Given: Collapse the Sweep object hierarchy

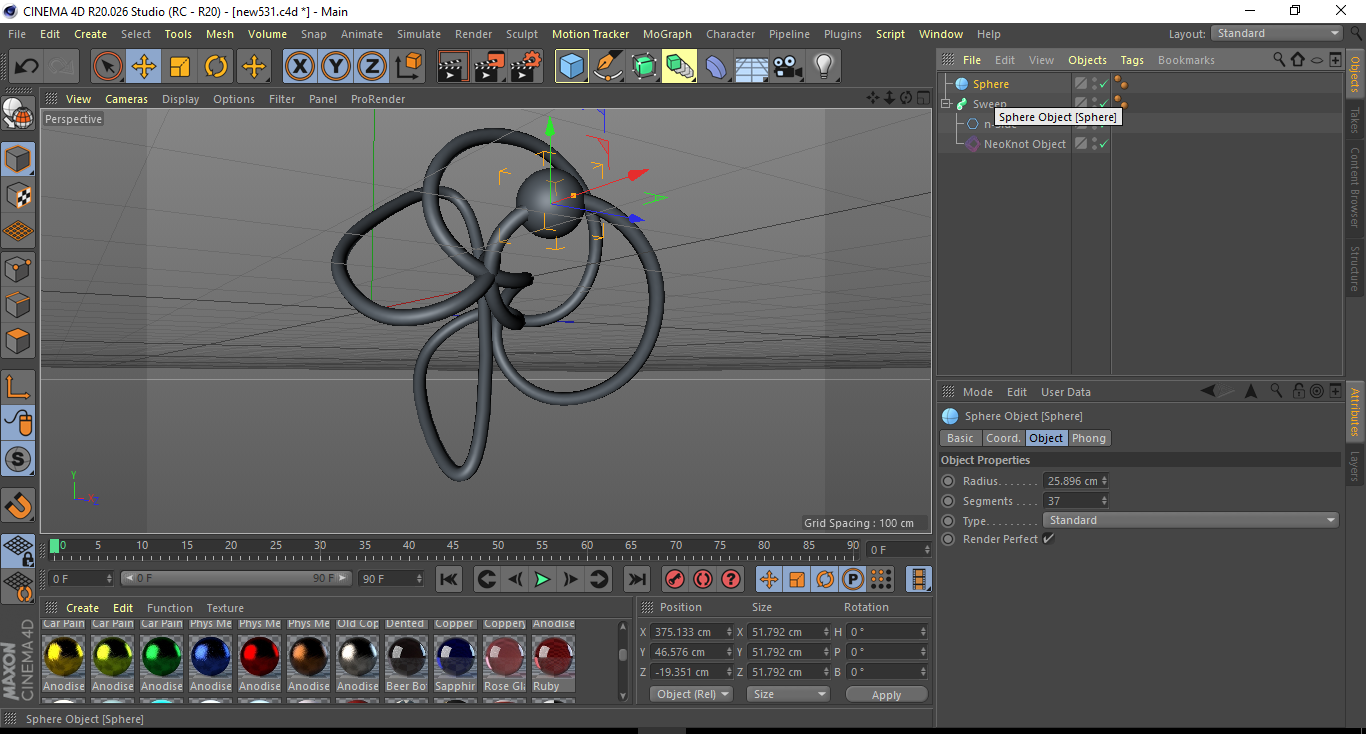Looking at the screenshot, I should (x=946, y=104).
